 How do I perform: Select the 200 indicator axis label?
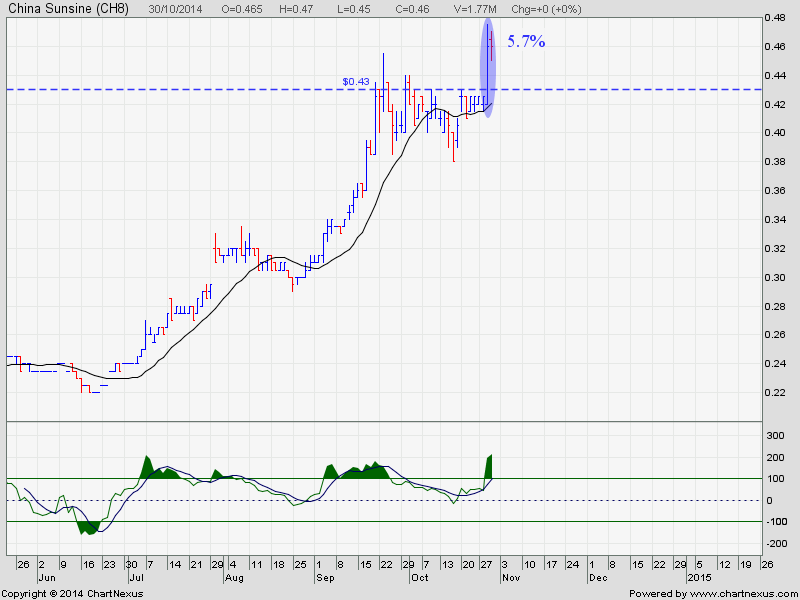click(777, 458)
